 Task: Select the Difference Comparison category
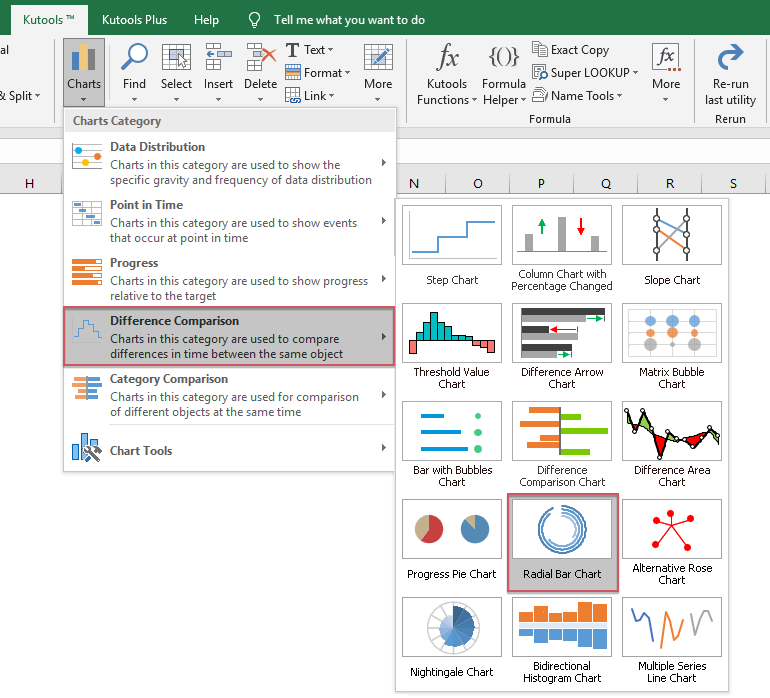click(229, 337)
